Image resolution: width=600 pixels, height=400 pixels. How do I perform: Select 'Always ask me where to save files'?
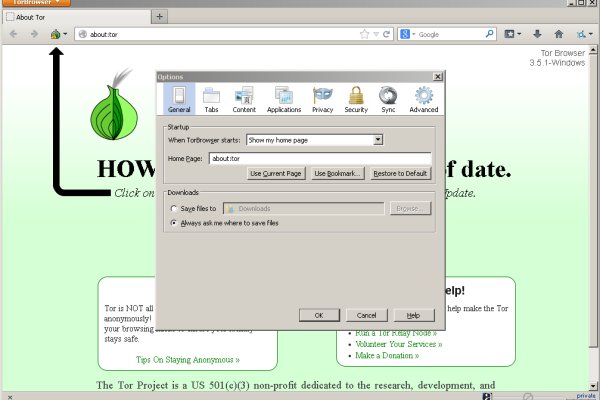point(175,223)
